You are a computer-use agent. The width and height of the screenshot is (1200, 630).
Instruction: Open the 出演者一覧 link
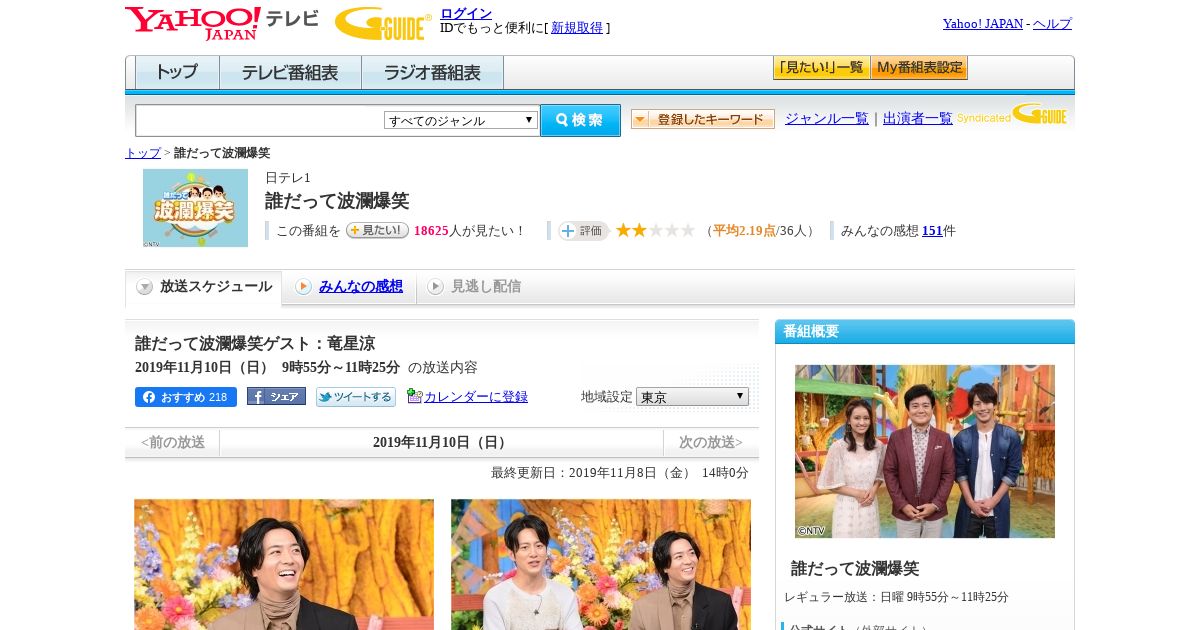[917, 118]
